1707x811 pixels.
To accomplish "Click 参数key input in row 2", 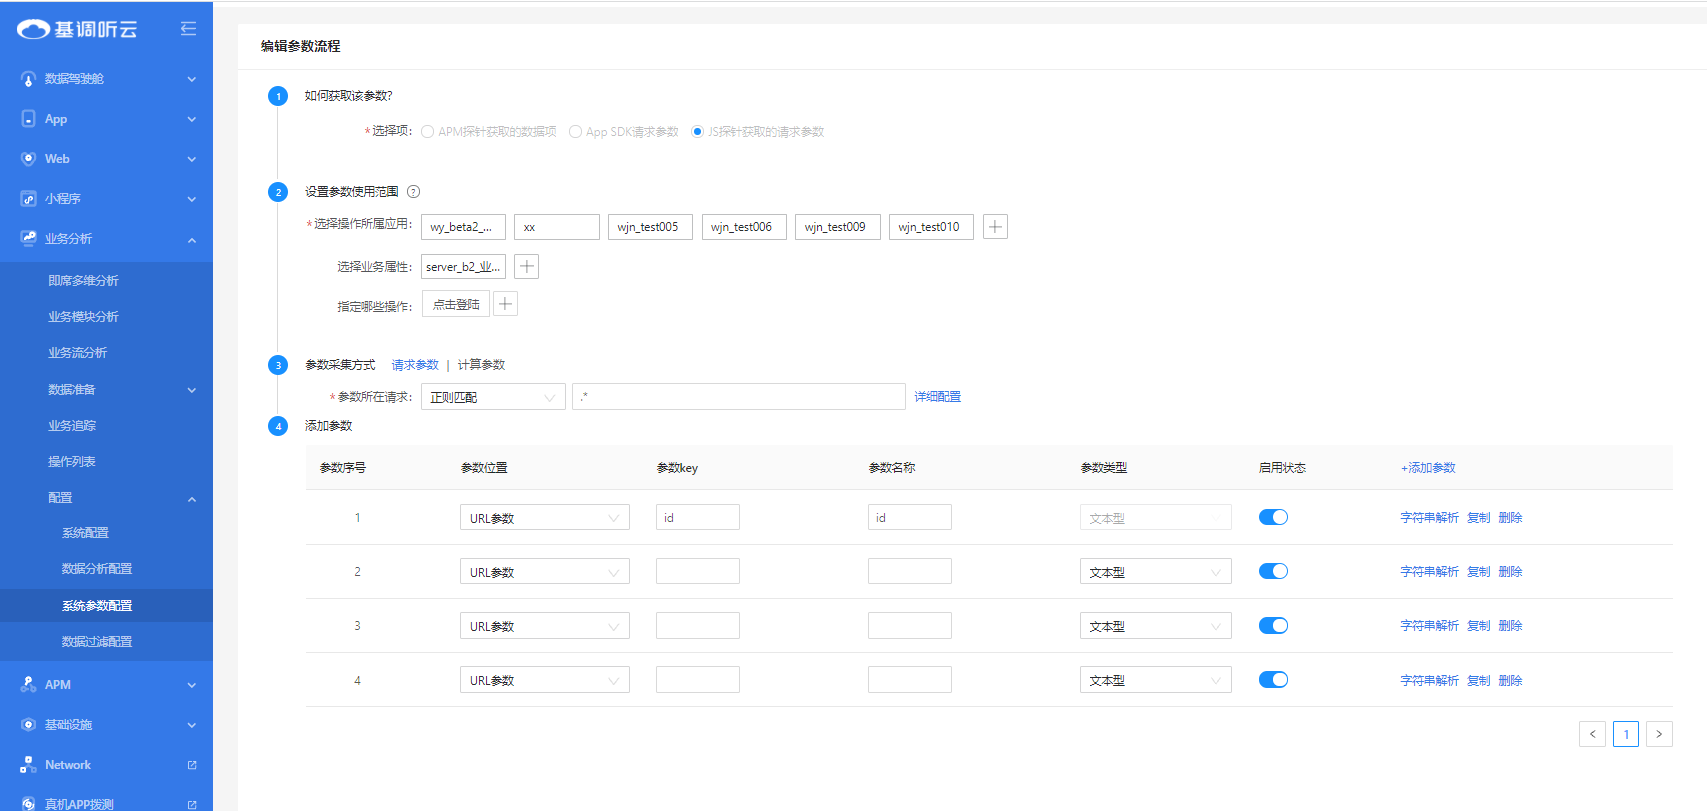I will click(698, 571).
